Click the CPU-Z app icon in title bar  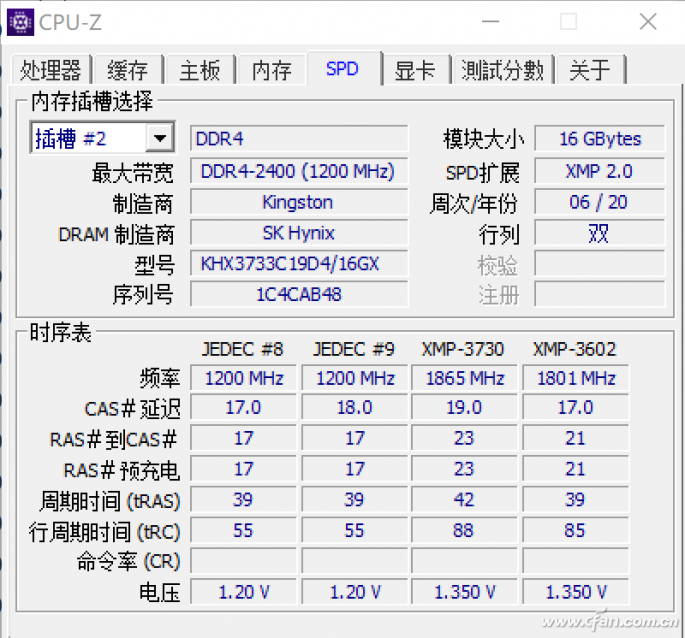[x=19, y=21]
